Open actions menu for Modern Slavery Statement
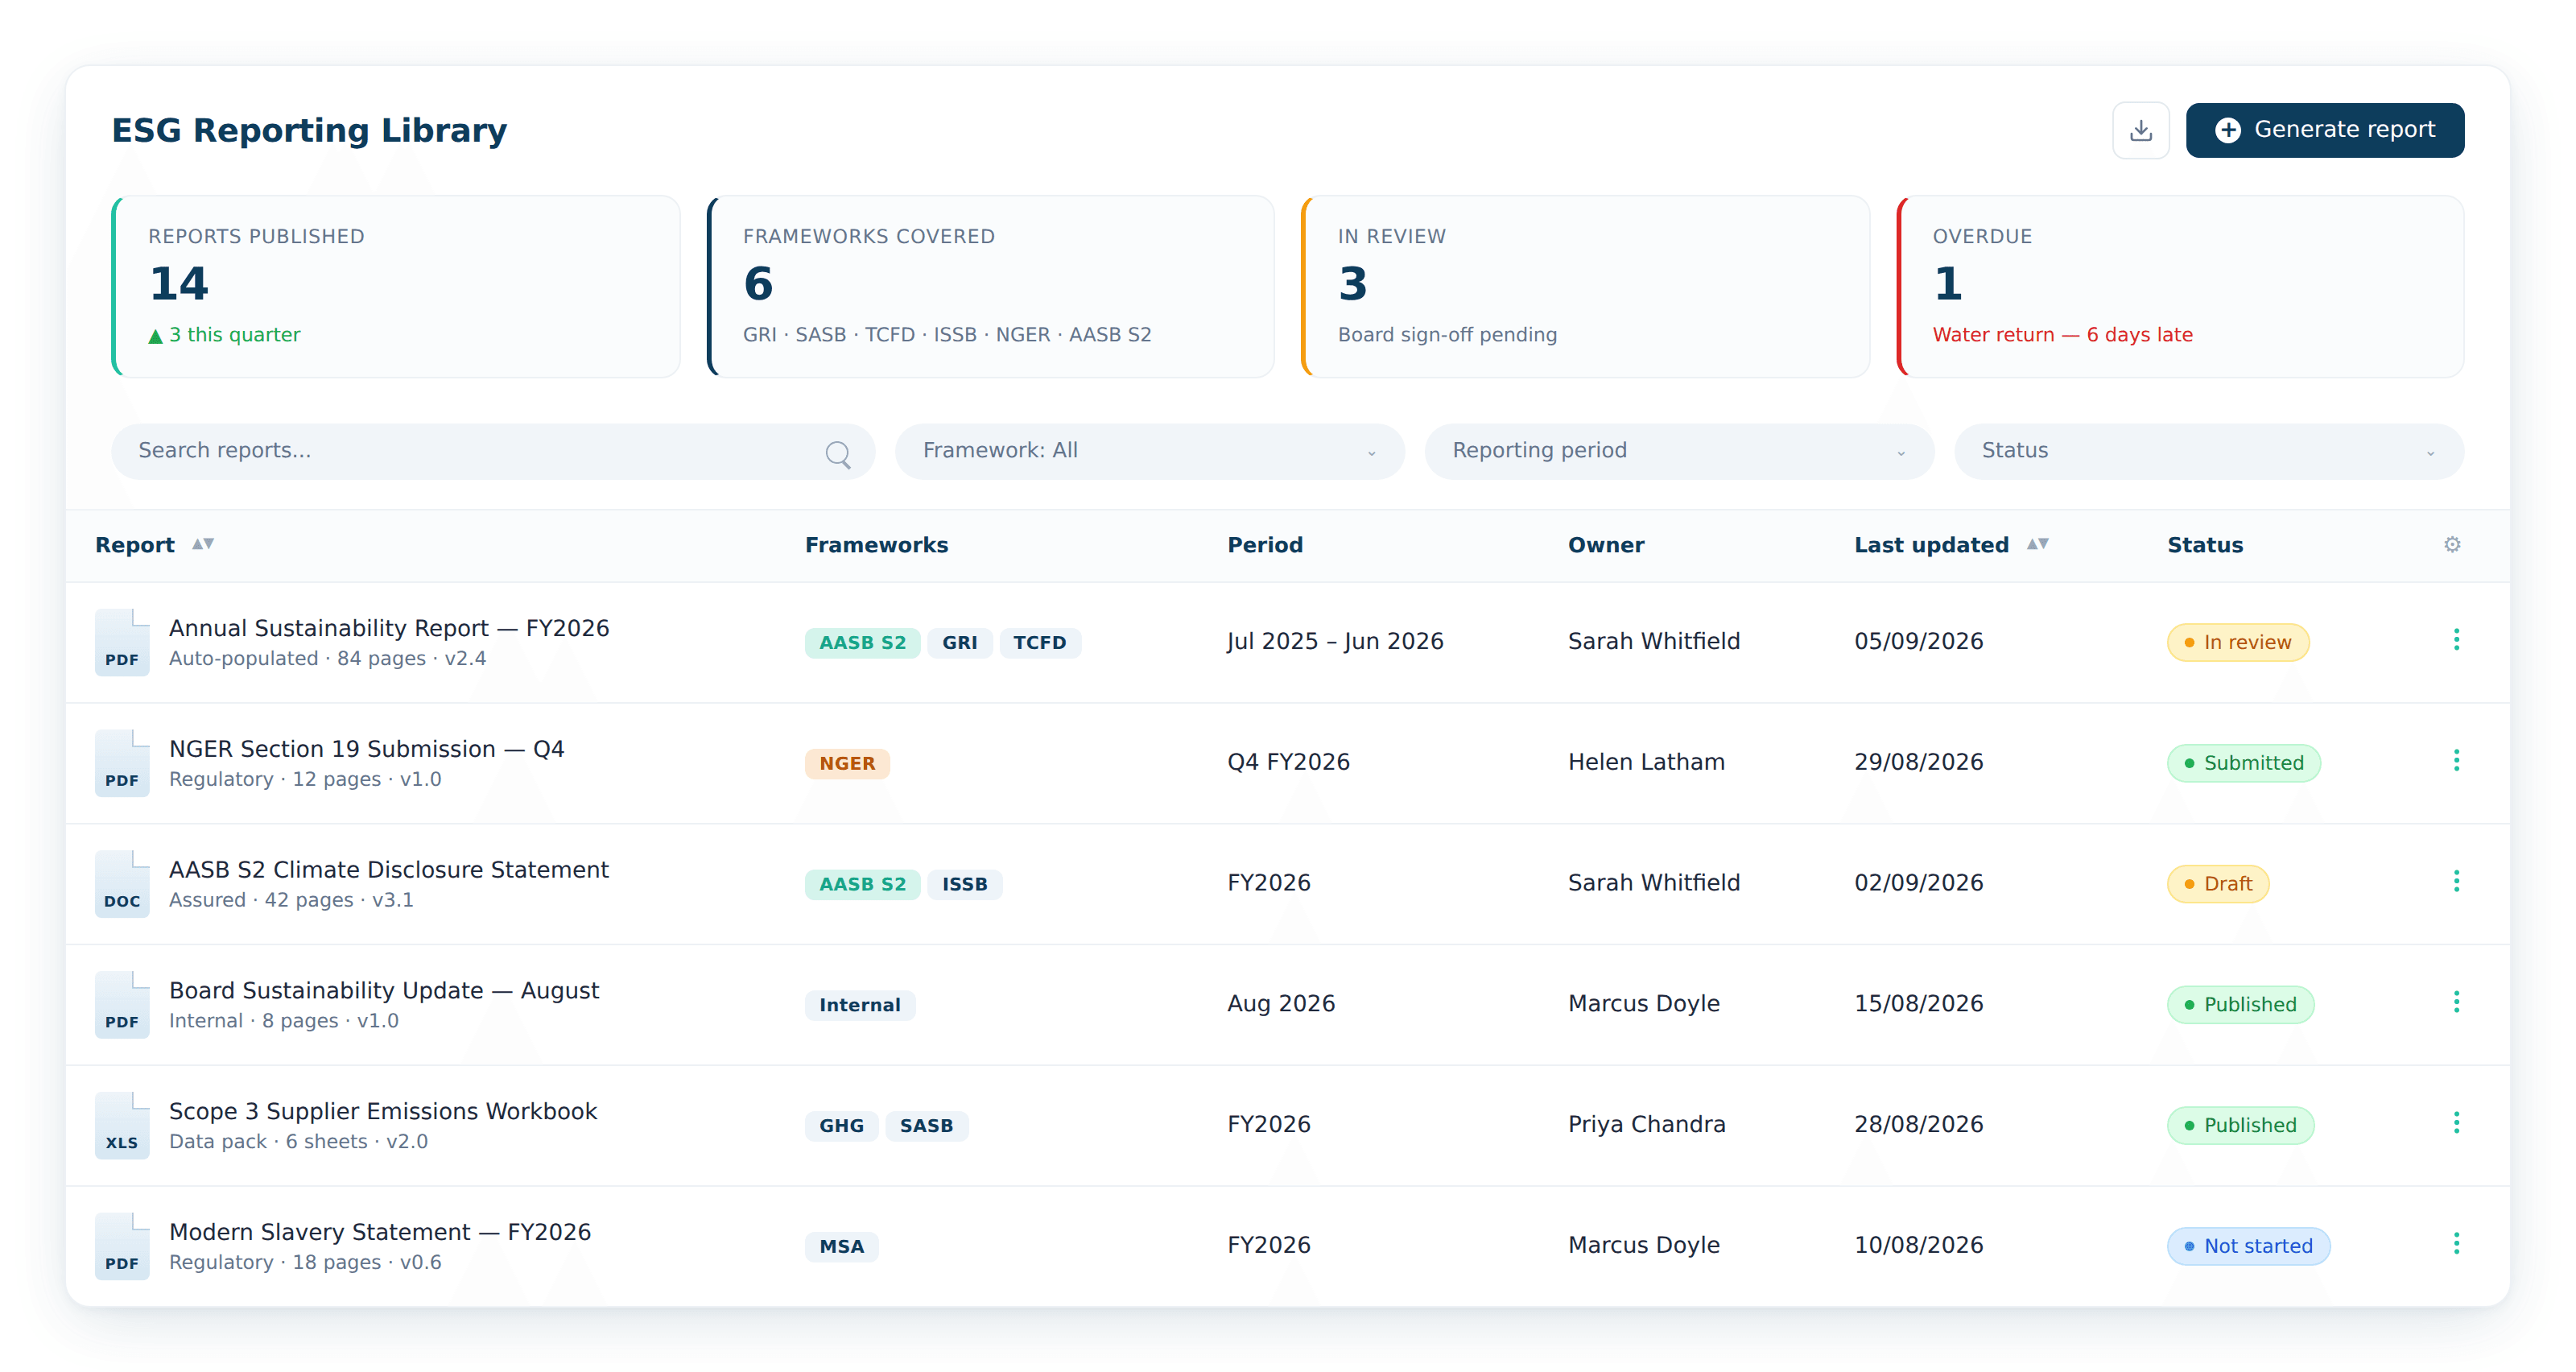This screenshot has width=2576, height=1372. [x=2456, y=1244]
